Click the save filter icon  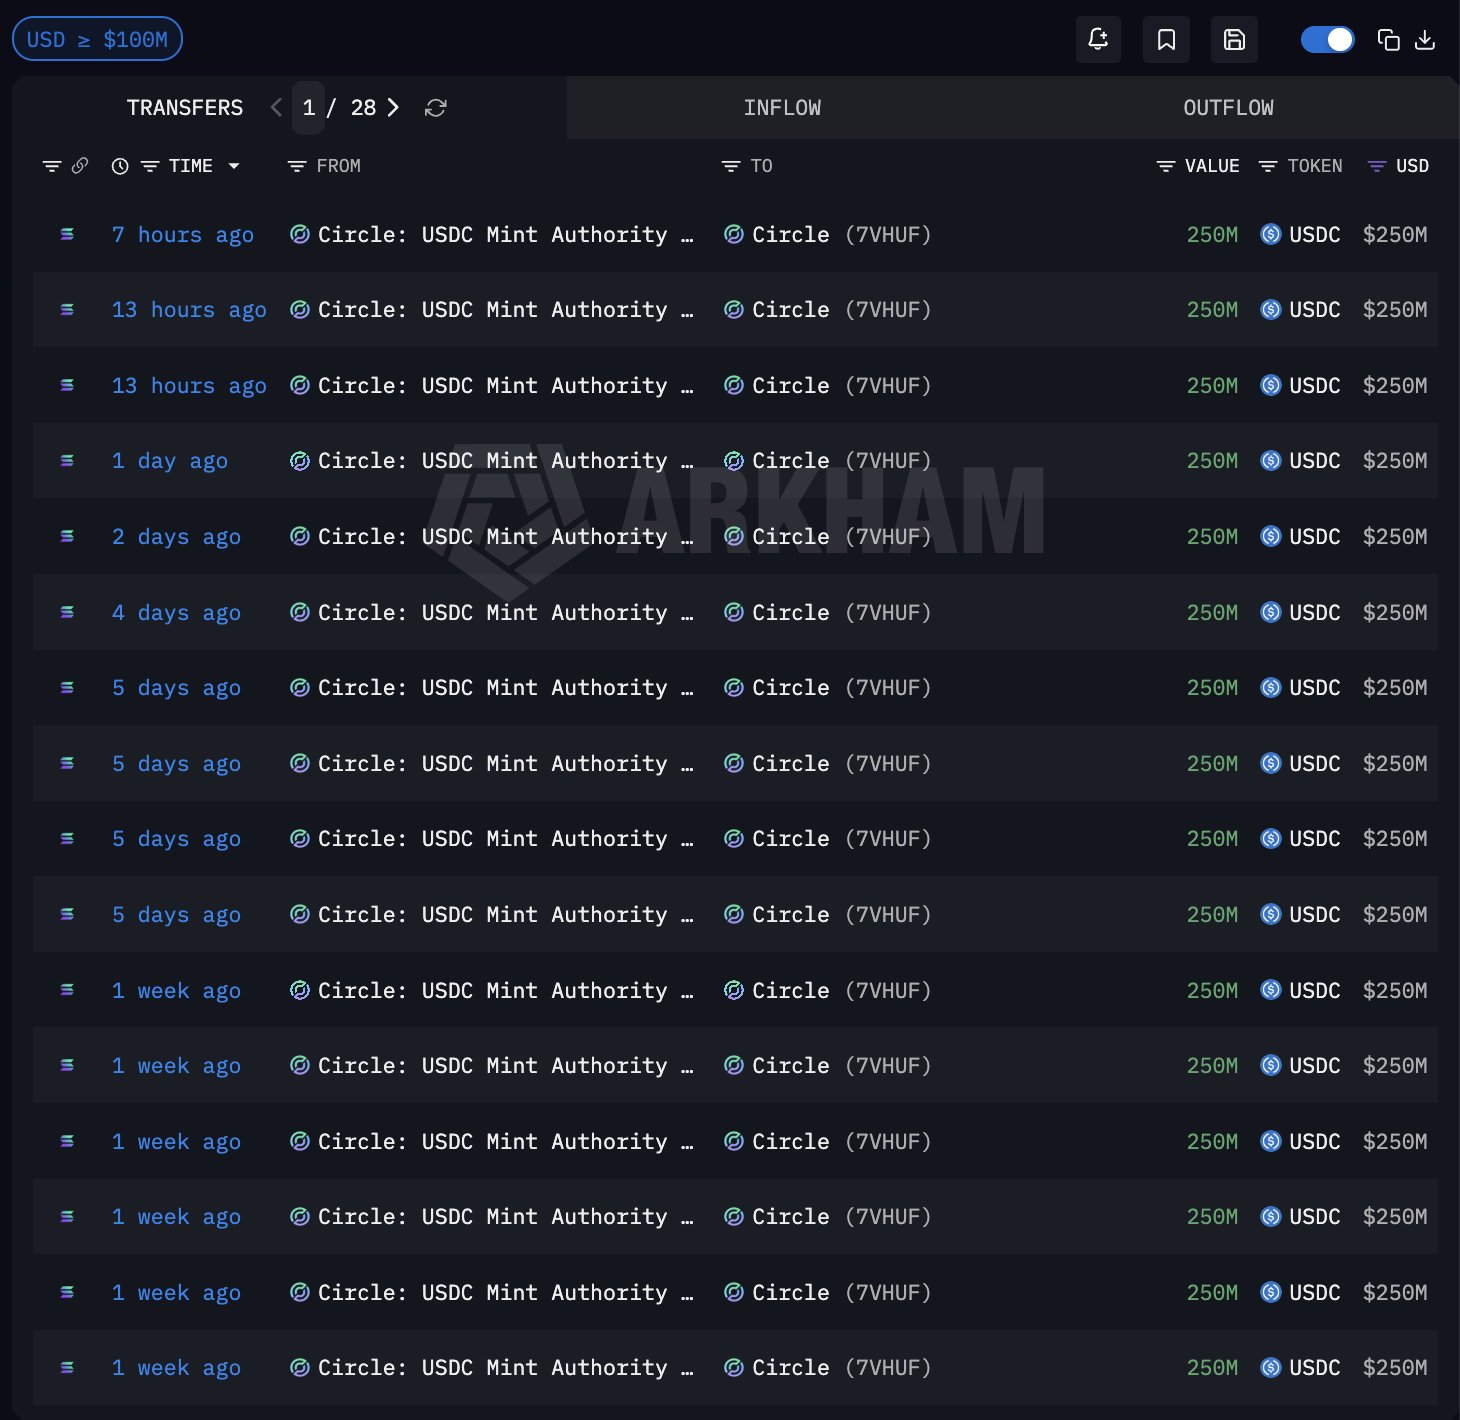point(1234,40)
